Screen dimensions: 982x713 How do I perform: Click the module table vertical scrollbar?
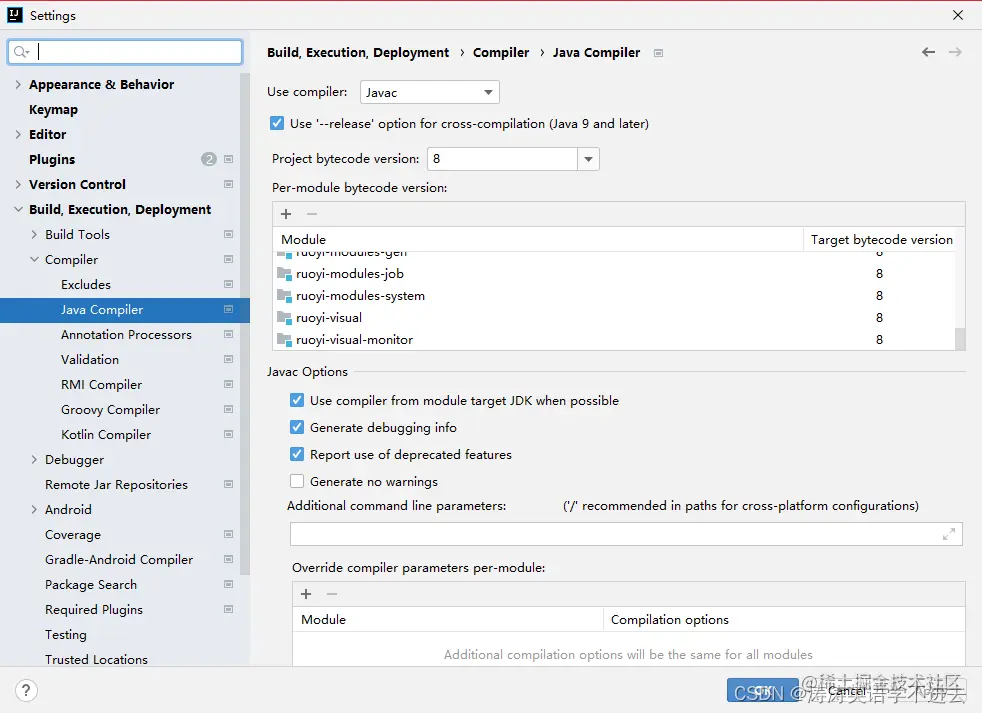[959, 338]
